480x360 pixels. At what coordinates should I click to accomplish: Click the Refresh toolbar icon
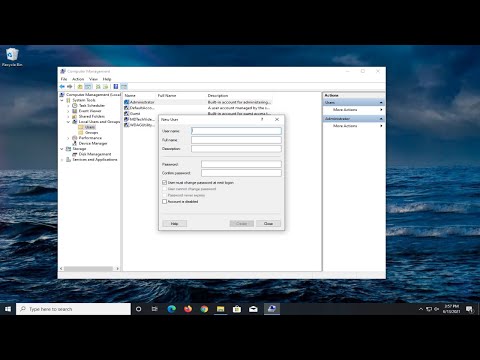click(98, 87)
